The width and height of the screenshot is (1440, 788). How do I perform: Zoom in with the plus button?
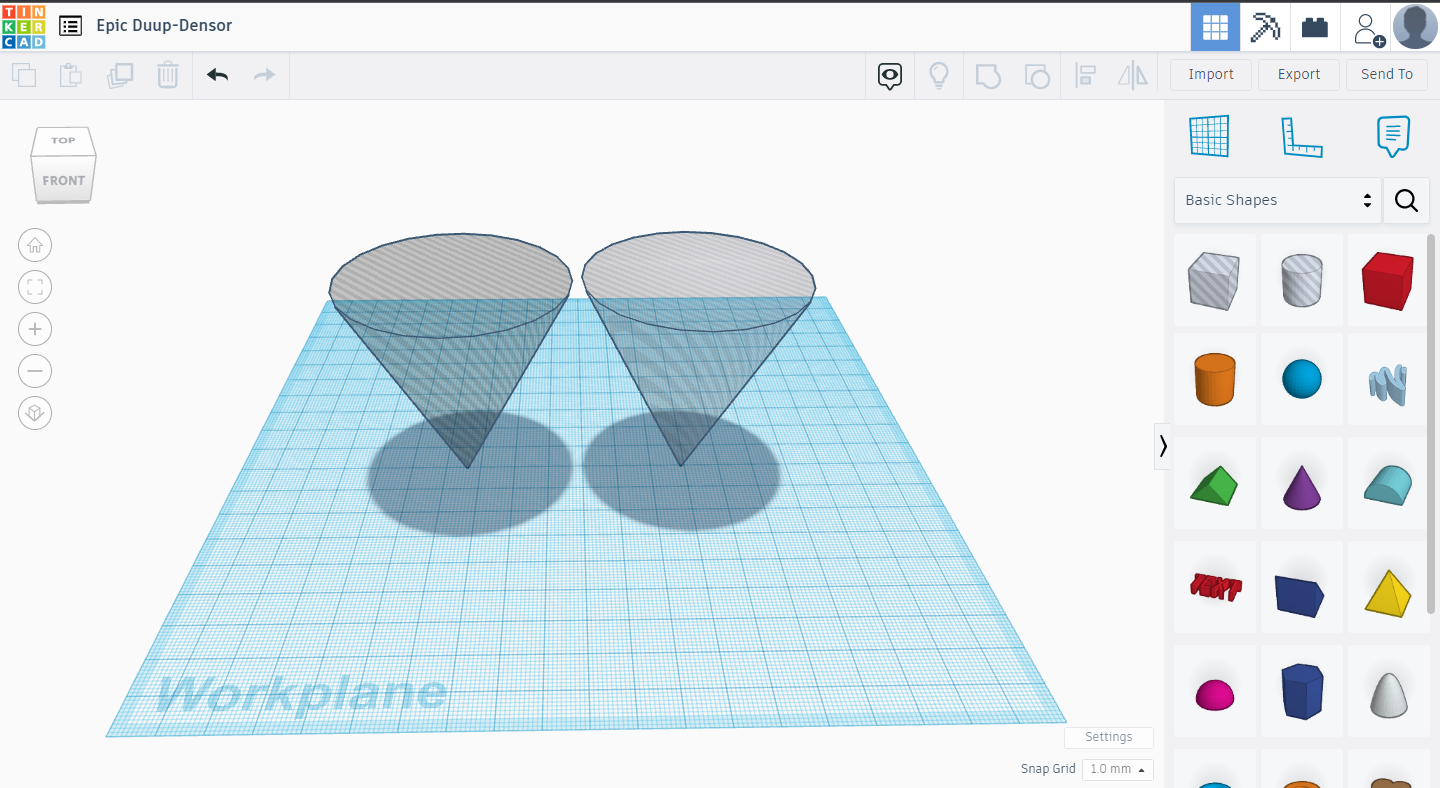tap(35, 329)
